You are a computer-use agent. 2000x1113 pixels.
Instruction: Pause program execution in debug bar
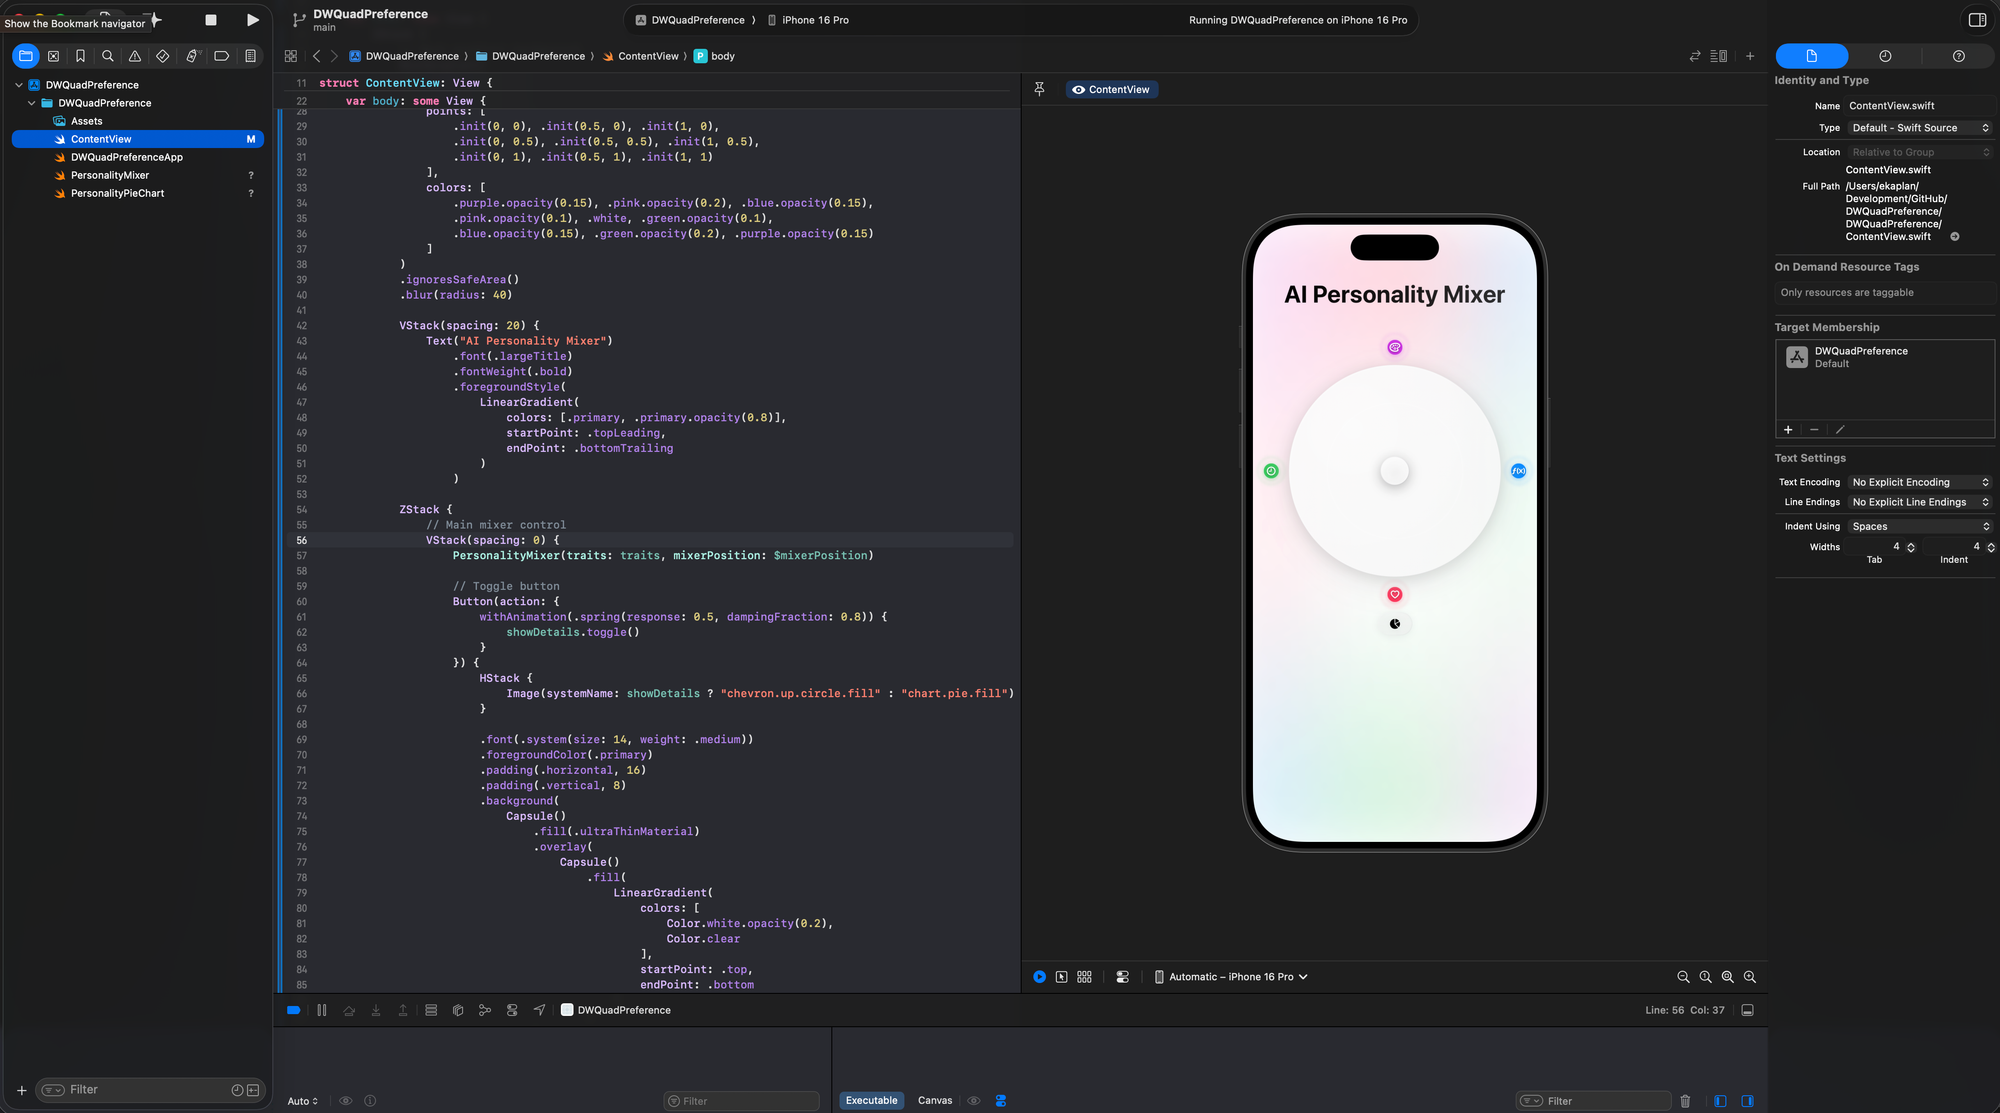pyautogui.click(x=322, y=1010)
